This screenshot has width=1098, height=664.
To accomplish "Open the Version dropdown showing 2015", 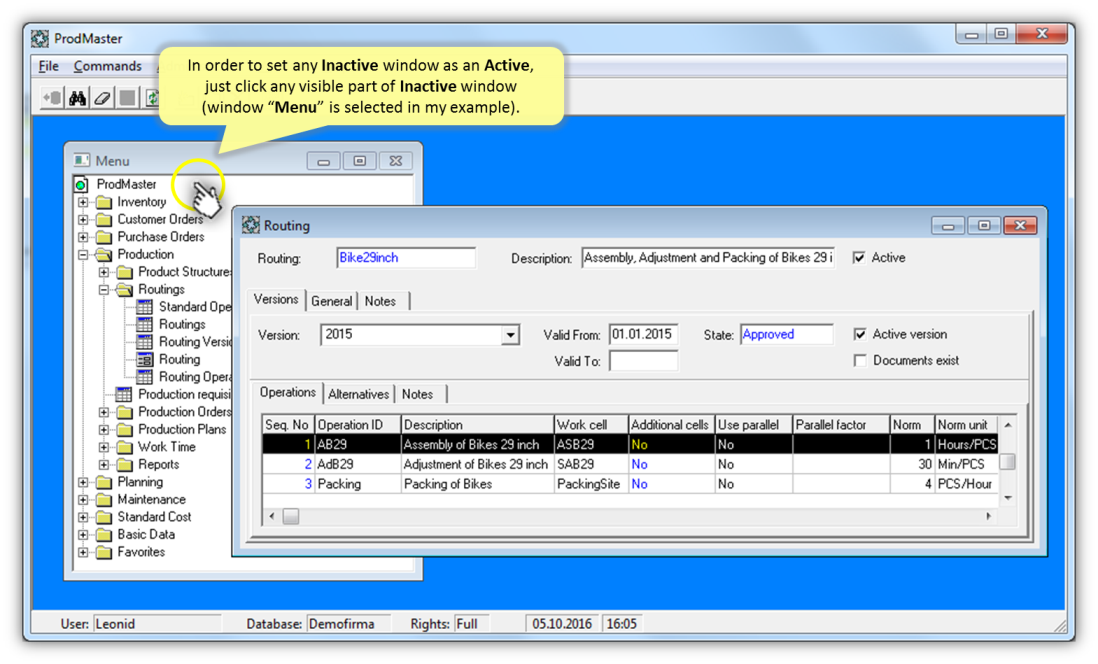I will coord(511,336).
